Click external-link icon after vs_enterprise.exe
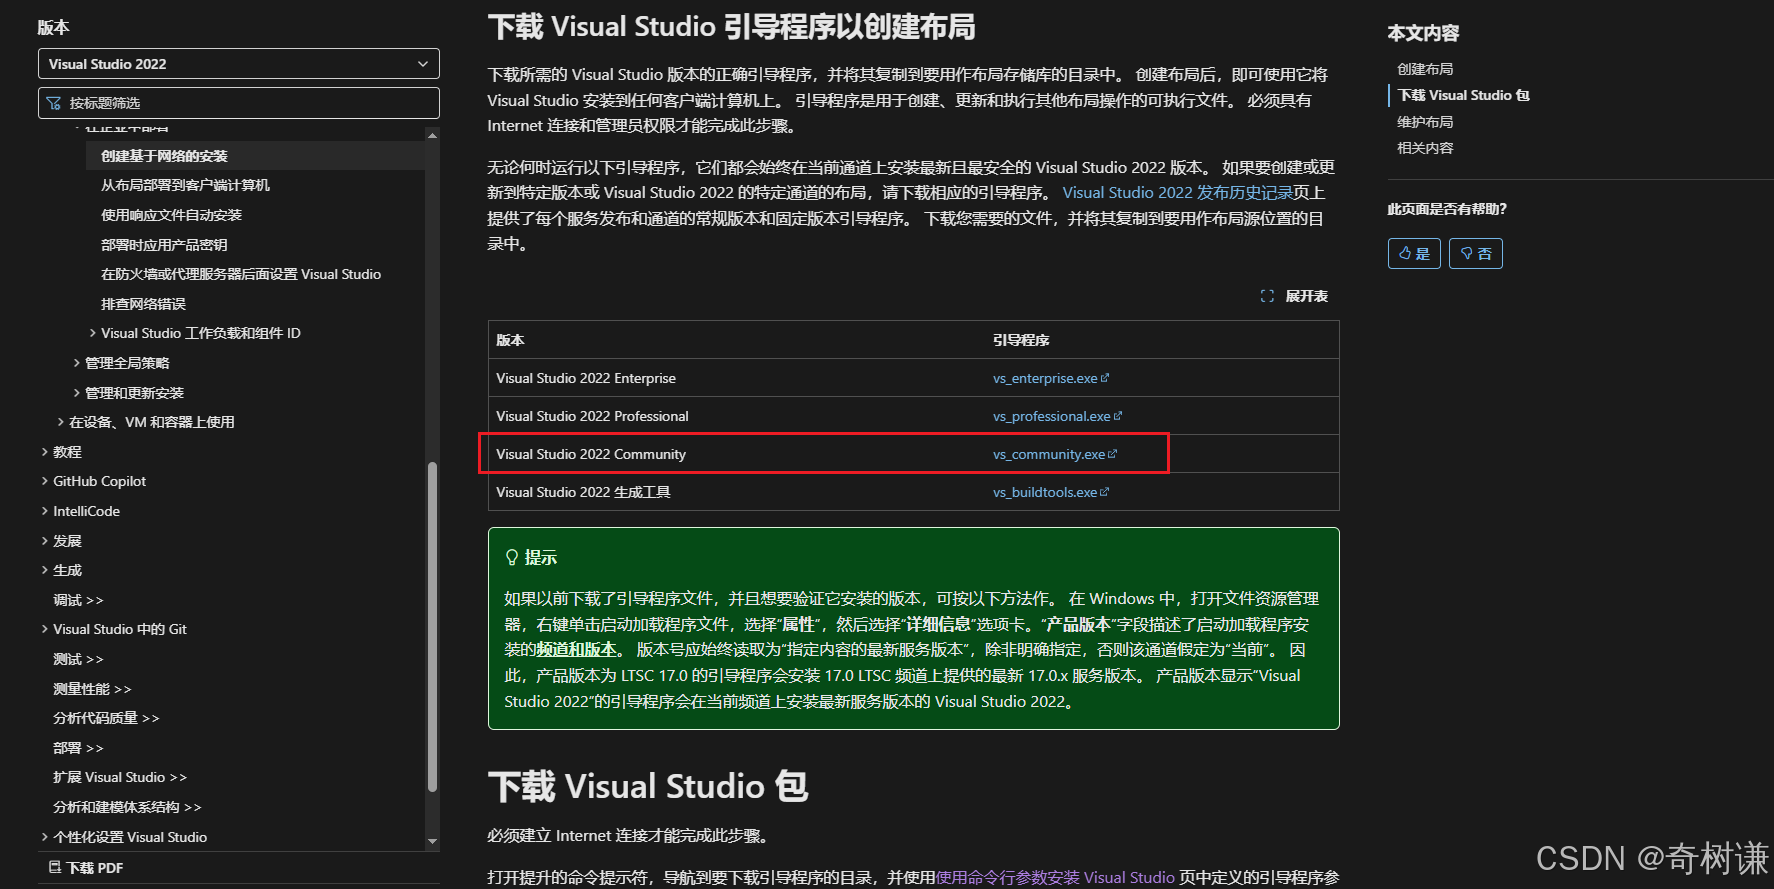This screenshot has height=889, width=1774. tap(1105, 378)
